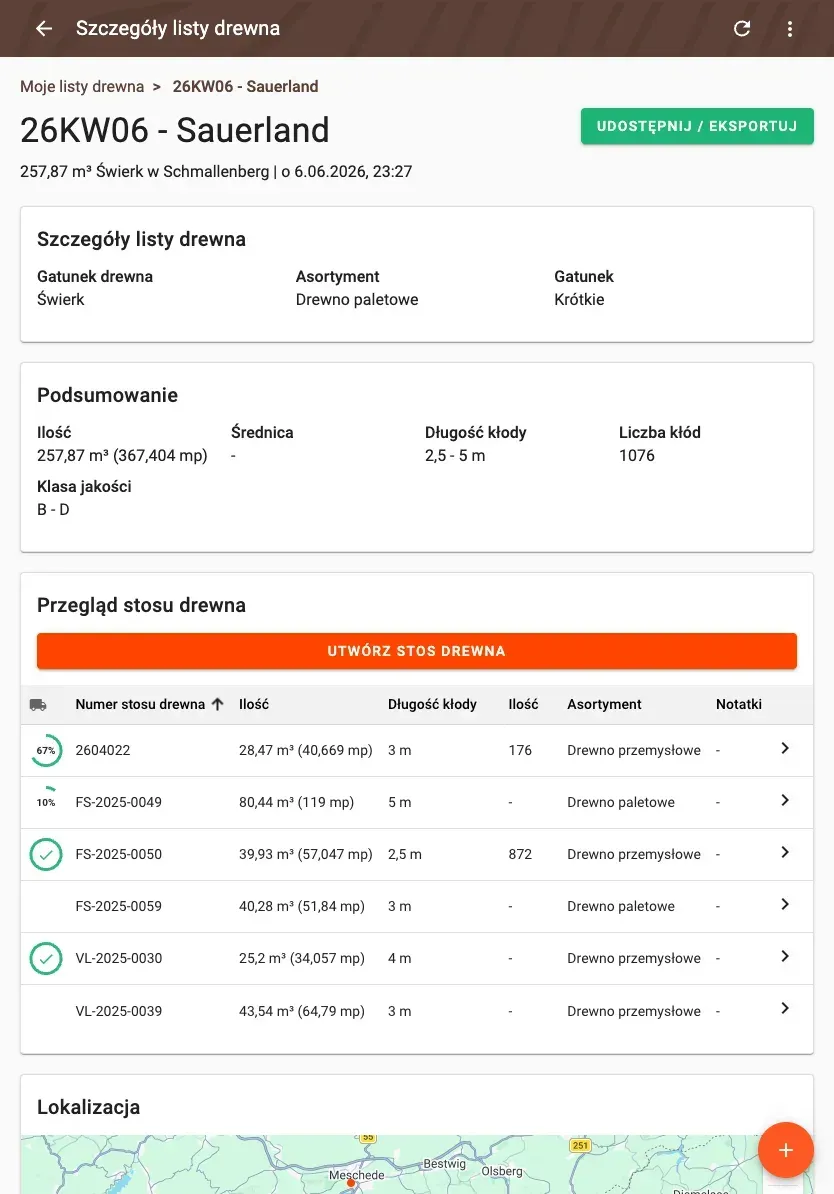Image resolution: width=834 pixels, height=1194 pixels.
Task: Open row VL-2025-0030 via chevron
Action: pyautogui.click(x=784, y=956)
